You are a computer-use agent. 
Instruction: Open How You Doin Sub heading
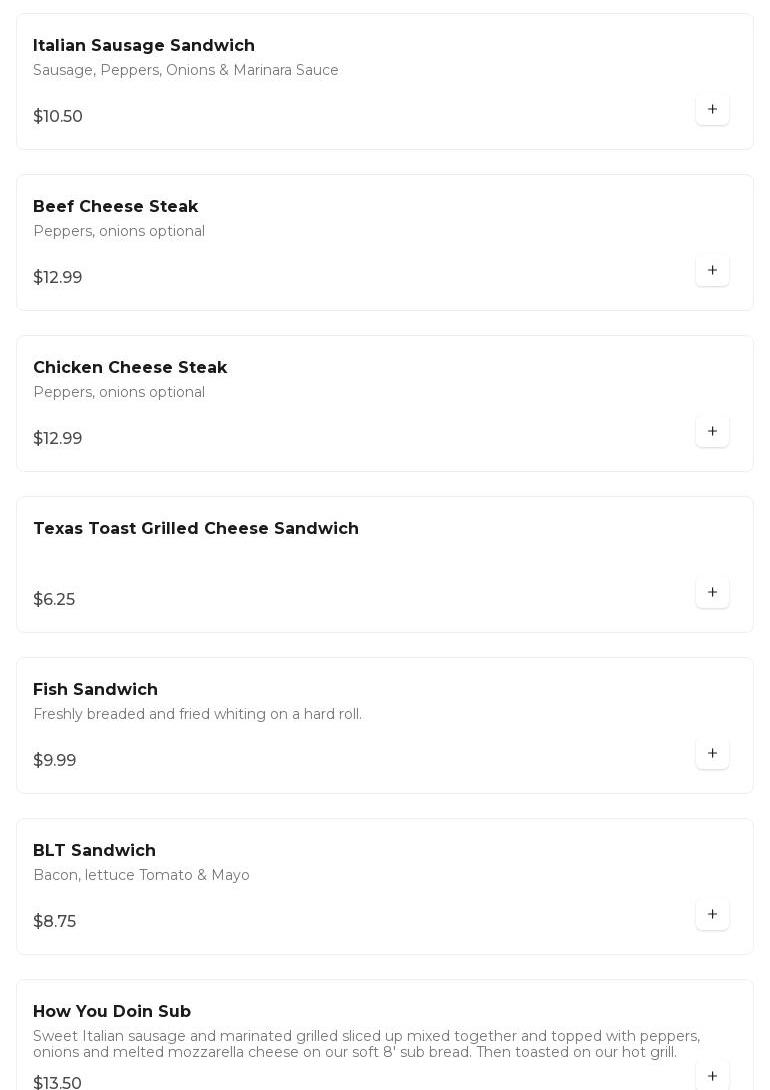click(112, 1012)
